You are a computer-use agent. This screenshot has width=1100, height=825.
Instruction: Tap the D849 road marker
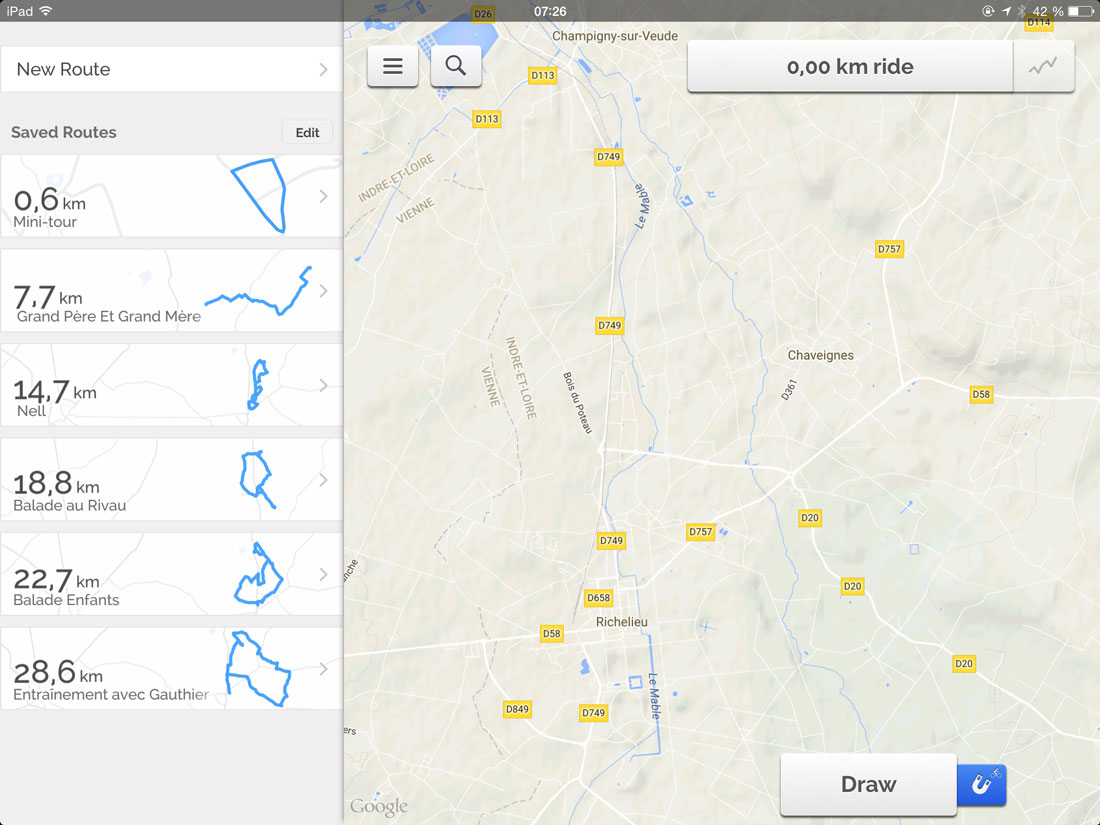coord(518,709)
